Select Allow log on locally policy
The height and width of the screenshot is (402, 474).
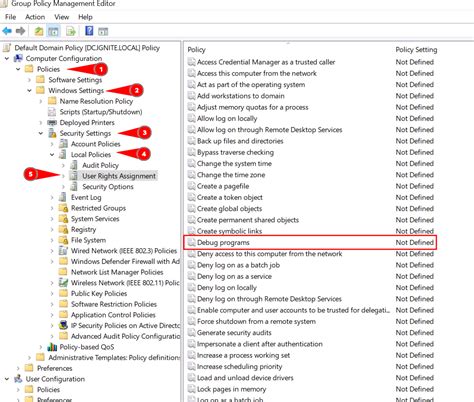click(x=227, y=118)
